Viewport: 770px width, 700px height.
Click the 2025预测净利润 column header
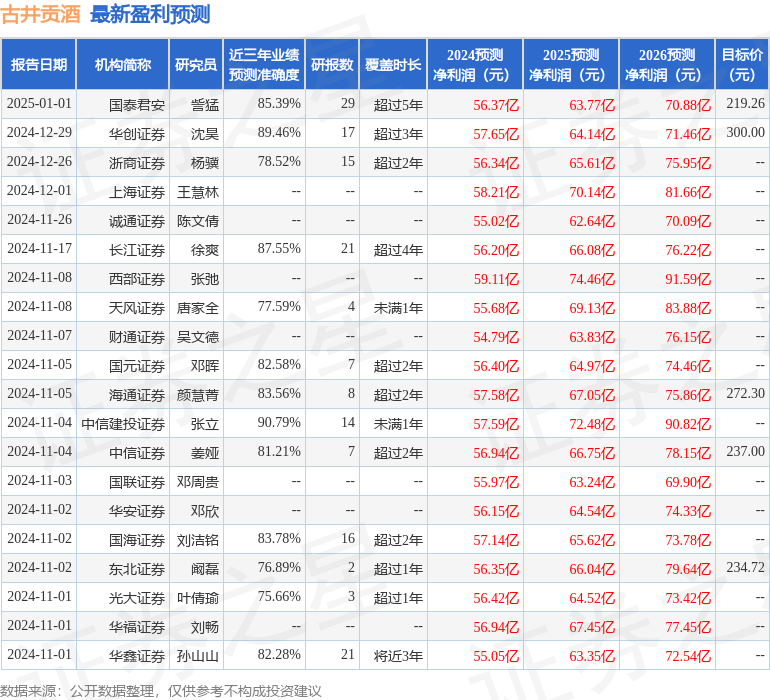tap(571, 64)
